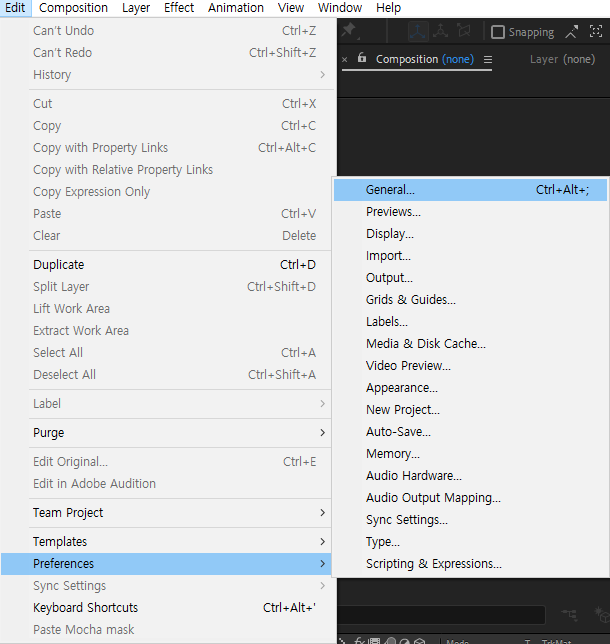Click Cut in the Edit menu

point(166,104)
